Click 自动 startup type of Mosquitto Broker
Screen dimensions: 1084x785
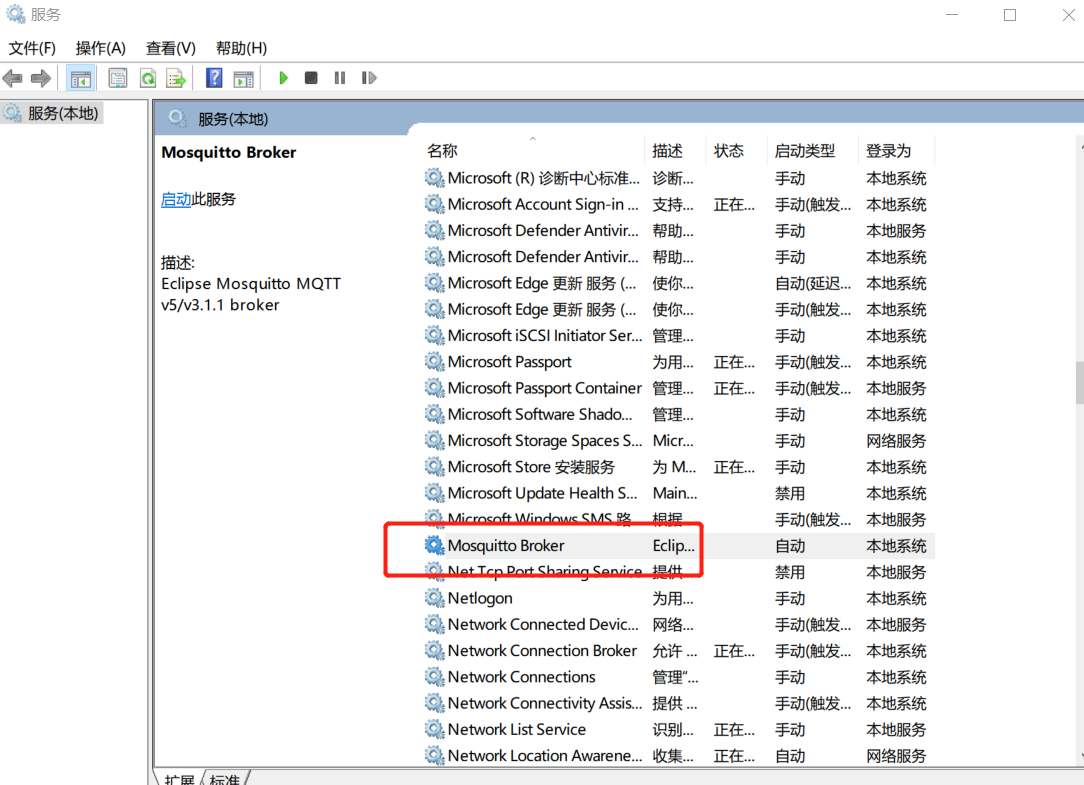[x=790, y=546]
